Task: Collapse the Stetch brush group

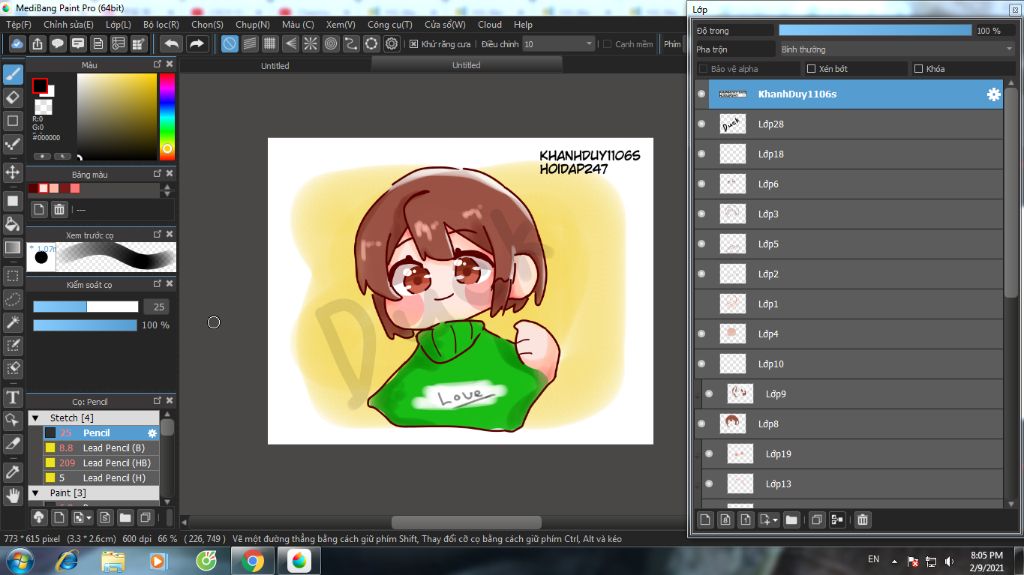Action: click(x=36, y=418)
